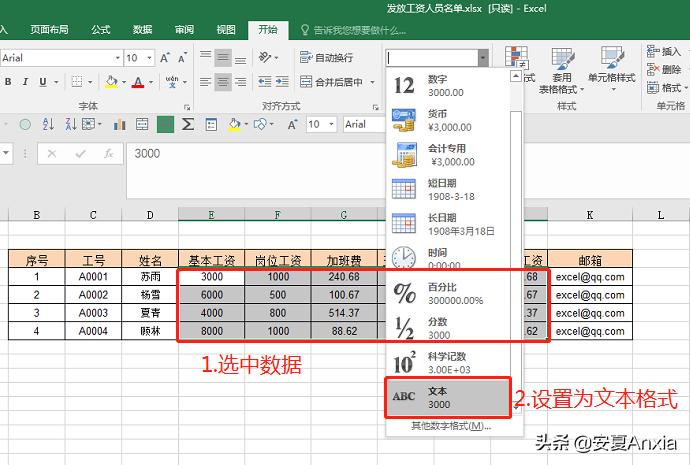Click 合并后居中 merge and center button
The width and height of the screenshot is (690, 465).
pyautogui.click(x=331, y=82)
